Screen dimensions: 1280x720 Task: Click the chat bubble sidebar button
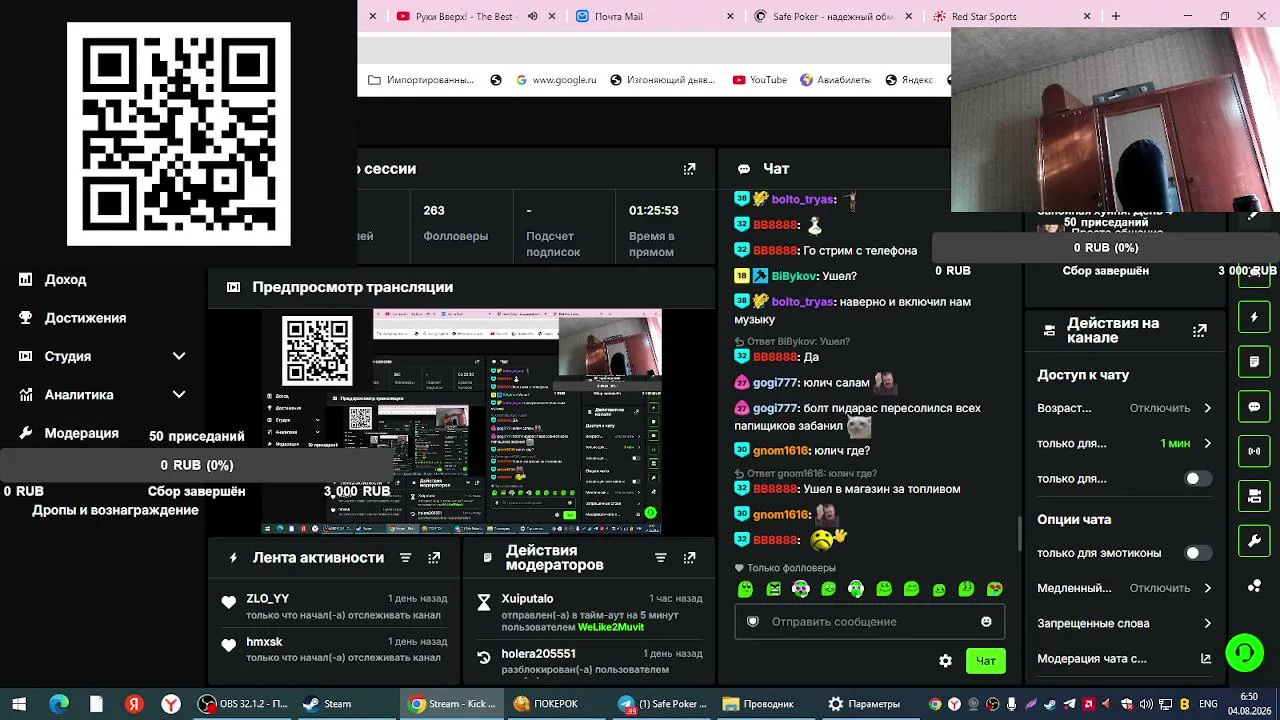click(1254, 407)
